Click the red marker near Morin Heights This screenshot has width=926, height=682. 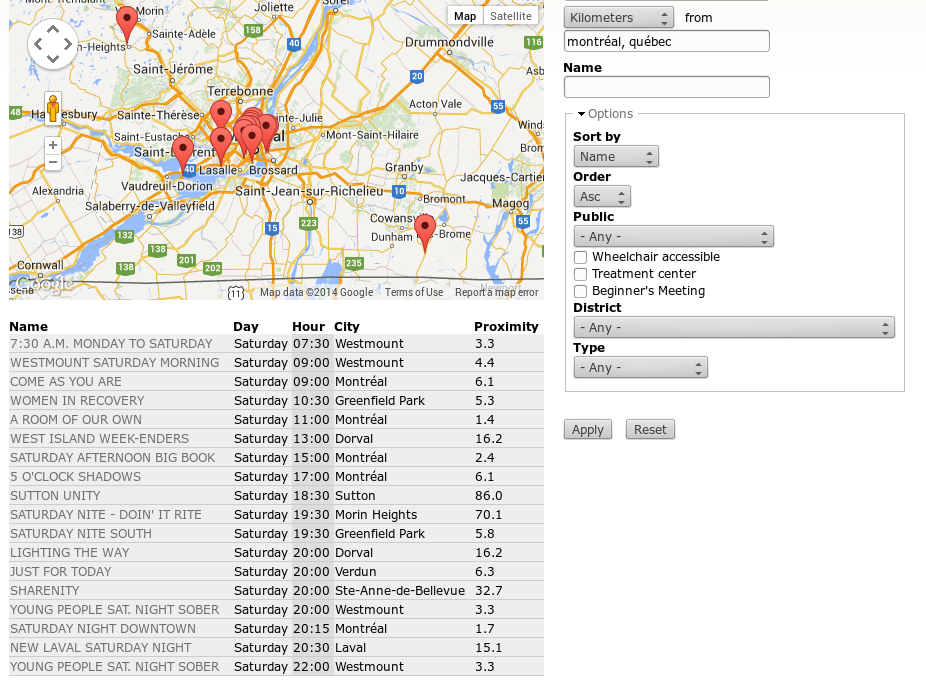click(x=127, y=22)
